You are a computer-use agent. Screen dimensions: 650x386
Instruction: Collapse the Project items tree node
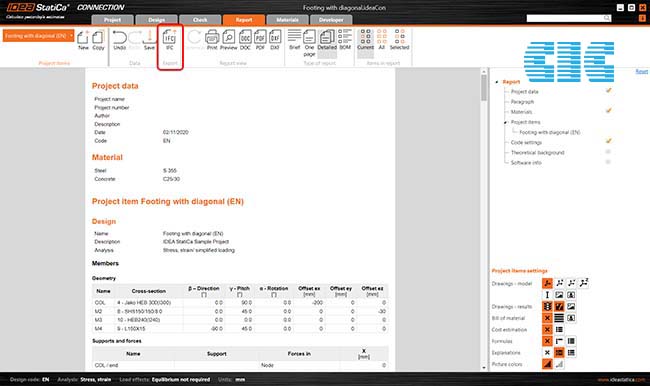(x=505, y=122)
